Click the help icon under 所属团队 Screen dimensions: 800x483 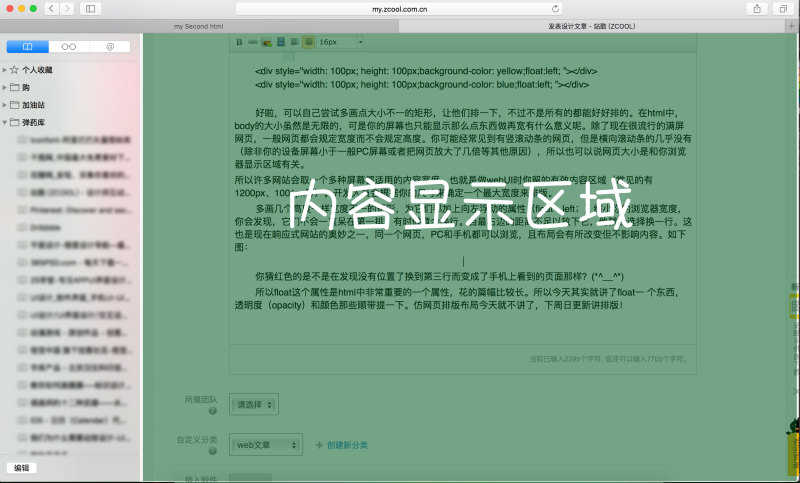pyautogui.click(x=213, y=411)
